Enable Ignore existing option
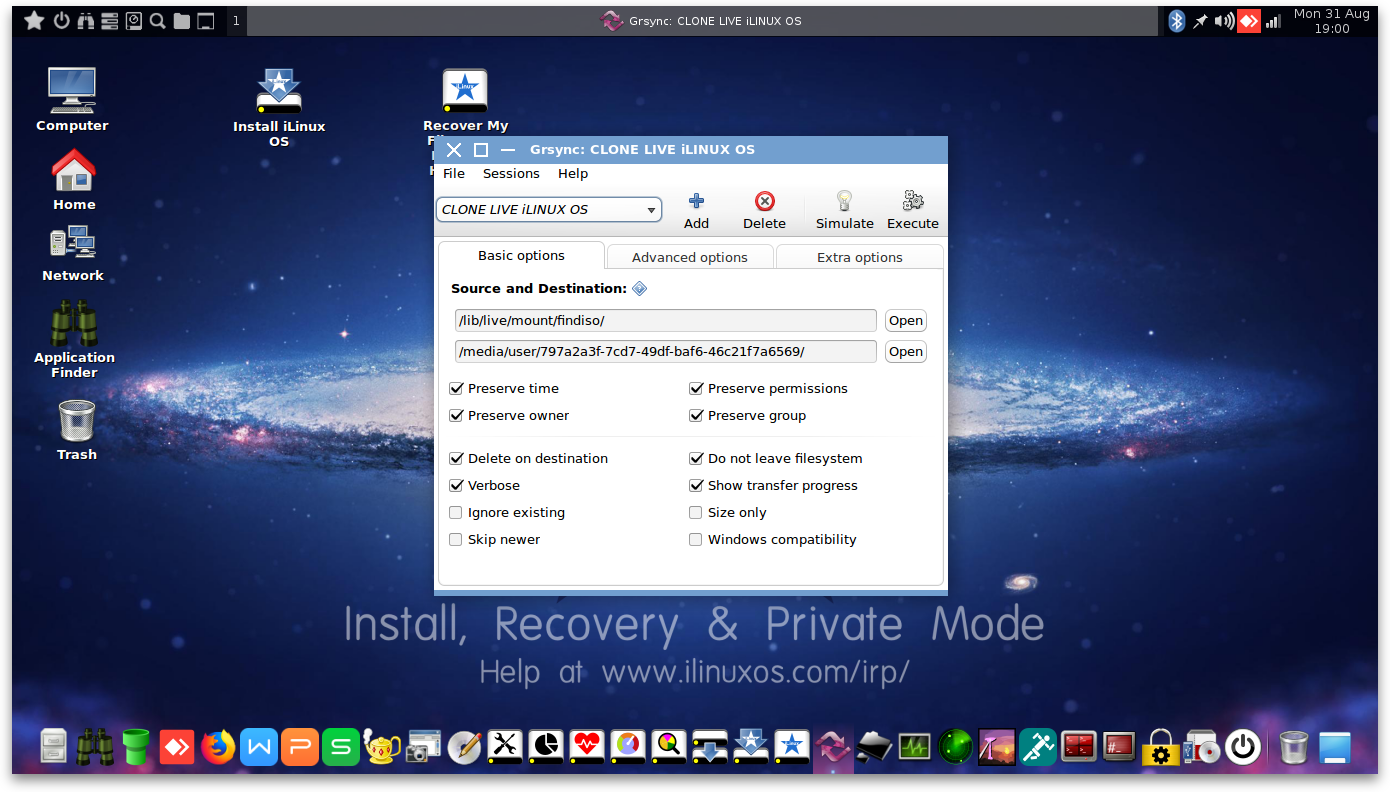 coord(456,512)
